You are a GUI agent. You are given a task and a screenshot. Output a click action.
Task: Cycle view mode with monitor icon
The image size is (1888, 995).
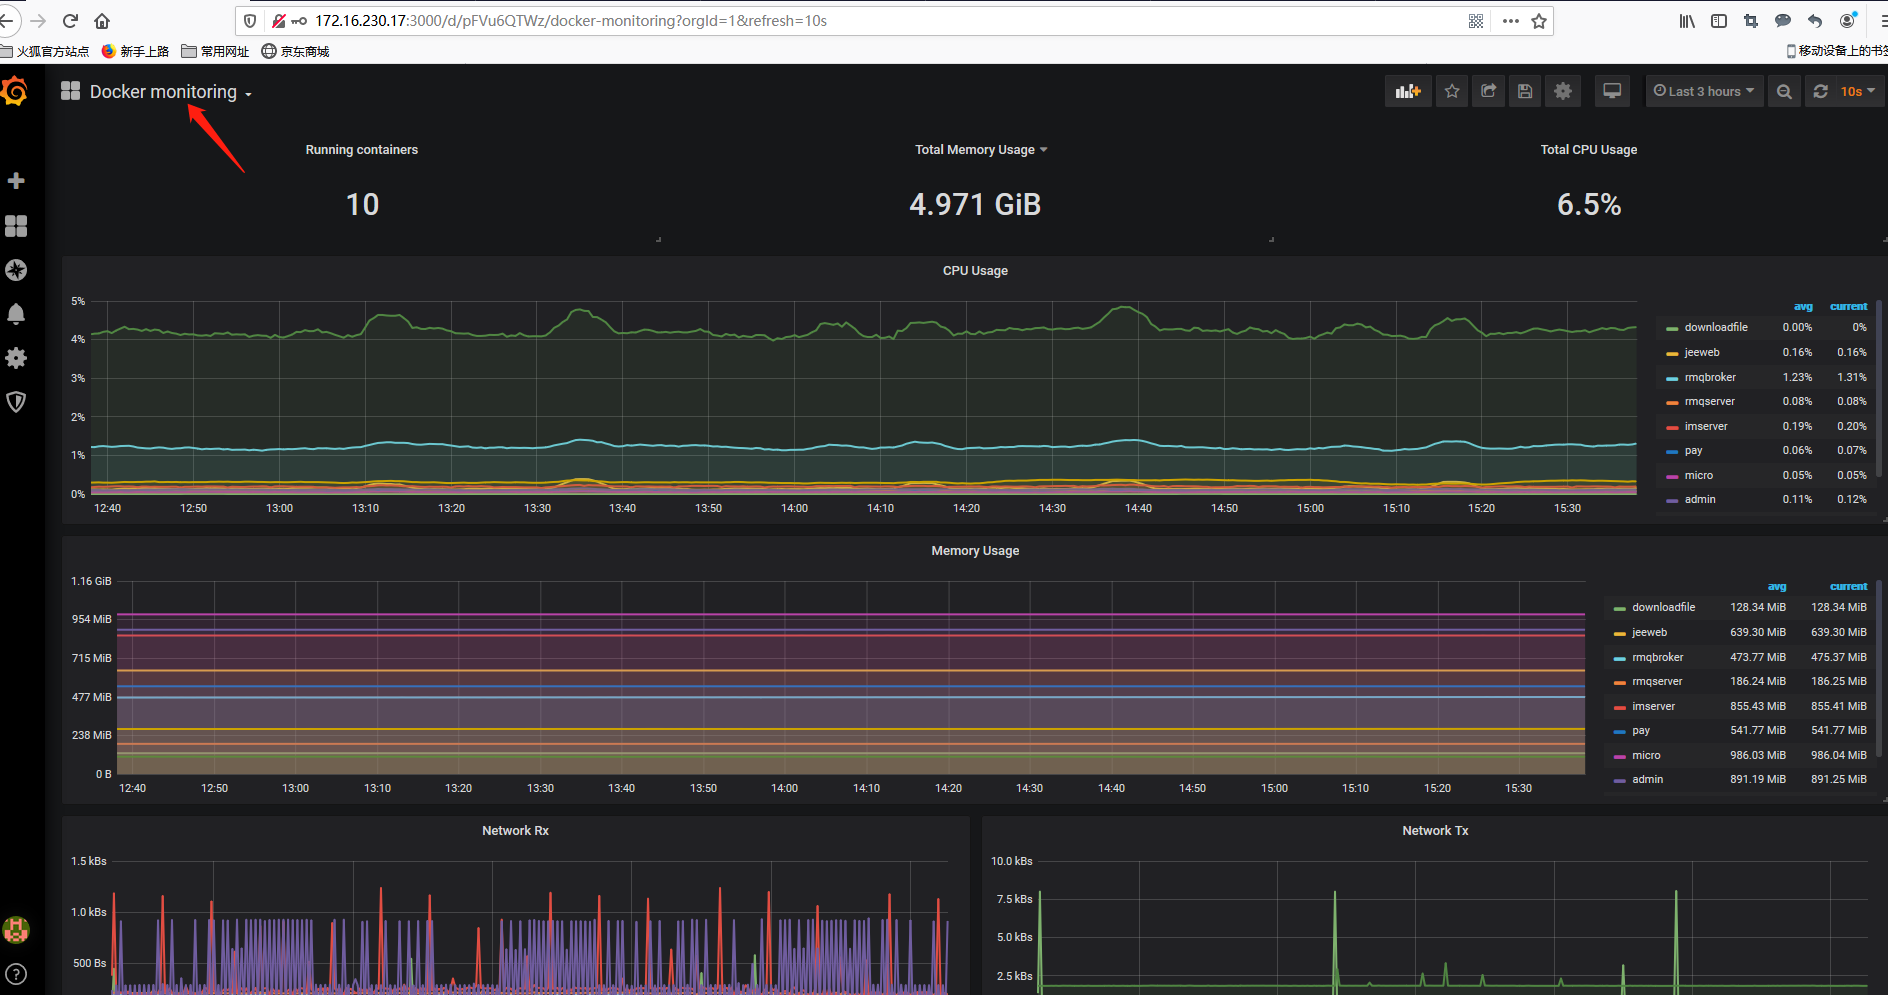click(x=1612, y=91)
